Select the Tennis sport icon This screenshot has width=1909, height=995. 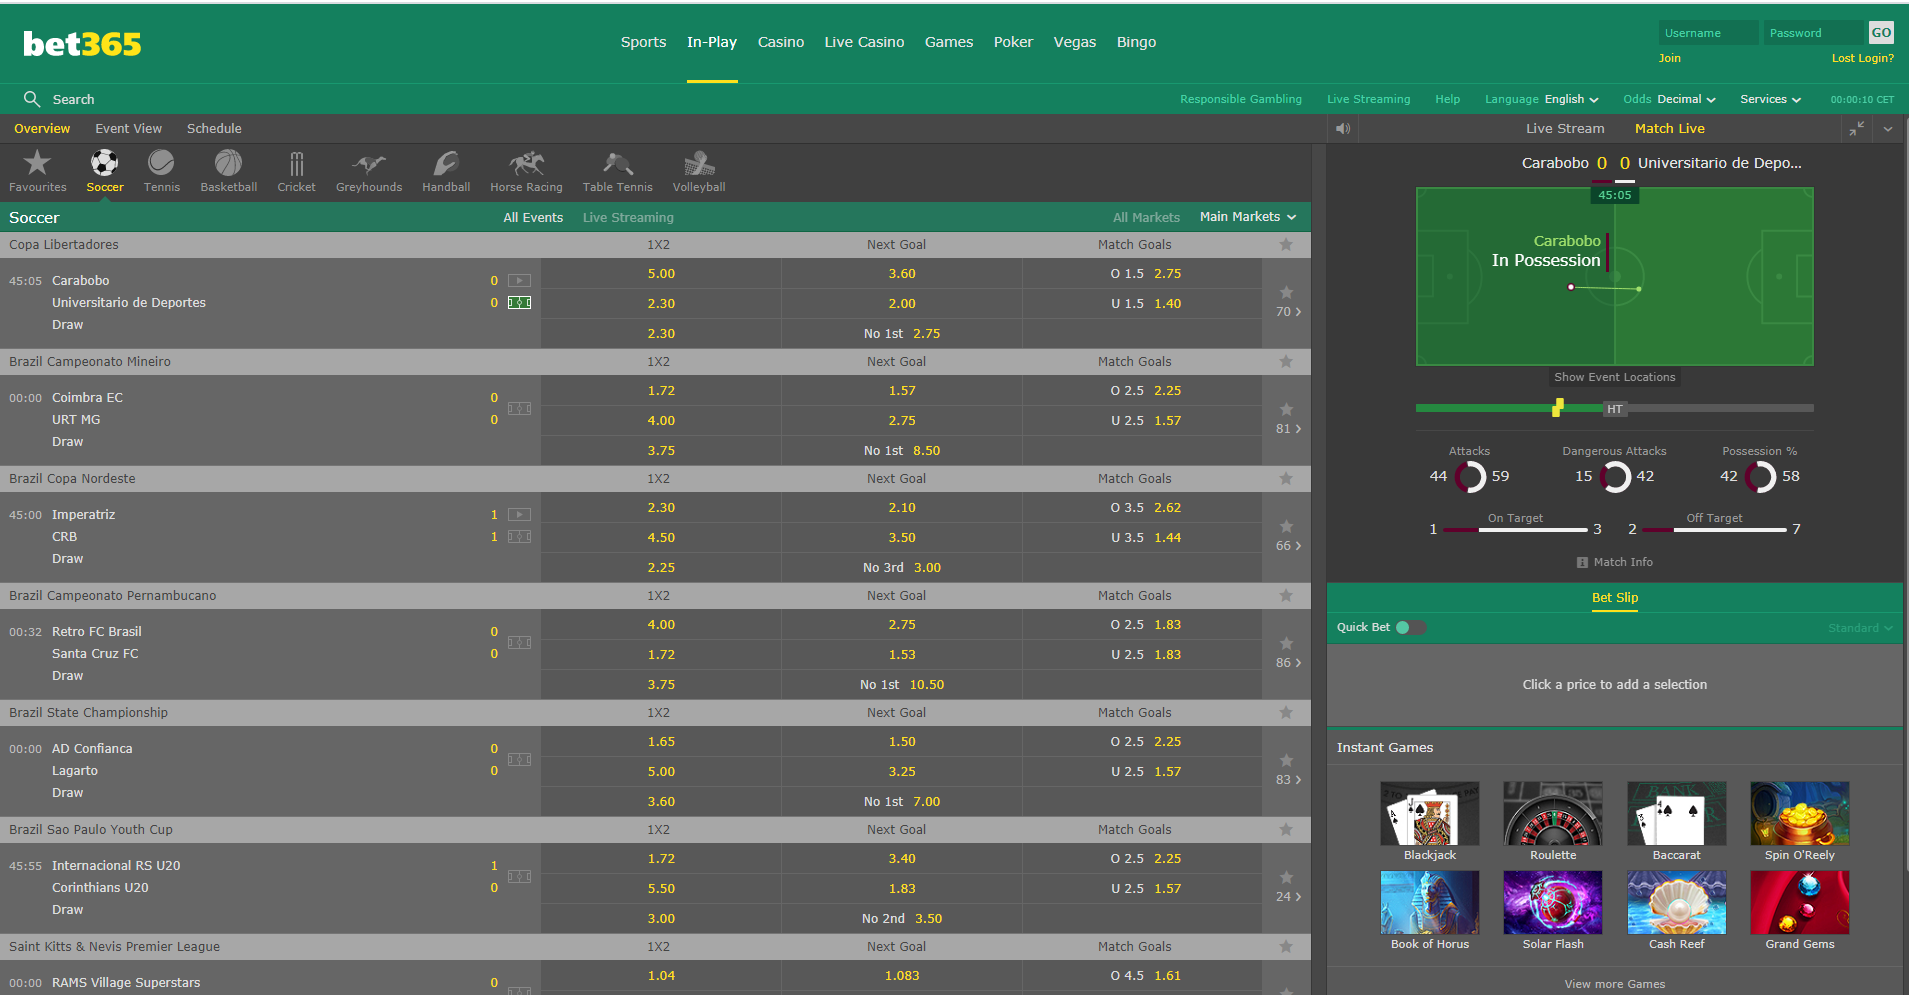(161, 170)
